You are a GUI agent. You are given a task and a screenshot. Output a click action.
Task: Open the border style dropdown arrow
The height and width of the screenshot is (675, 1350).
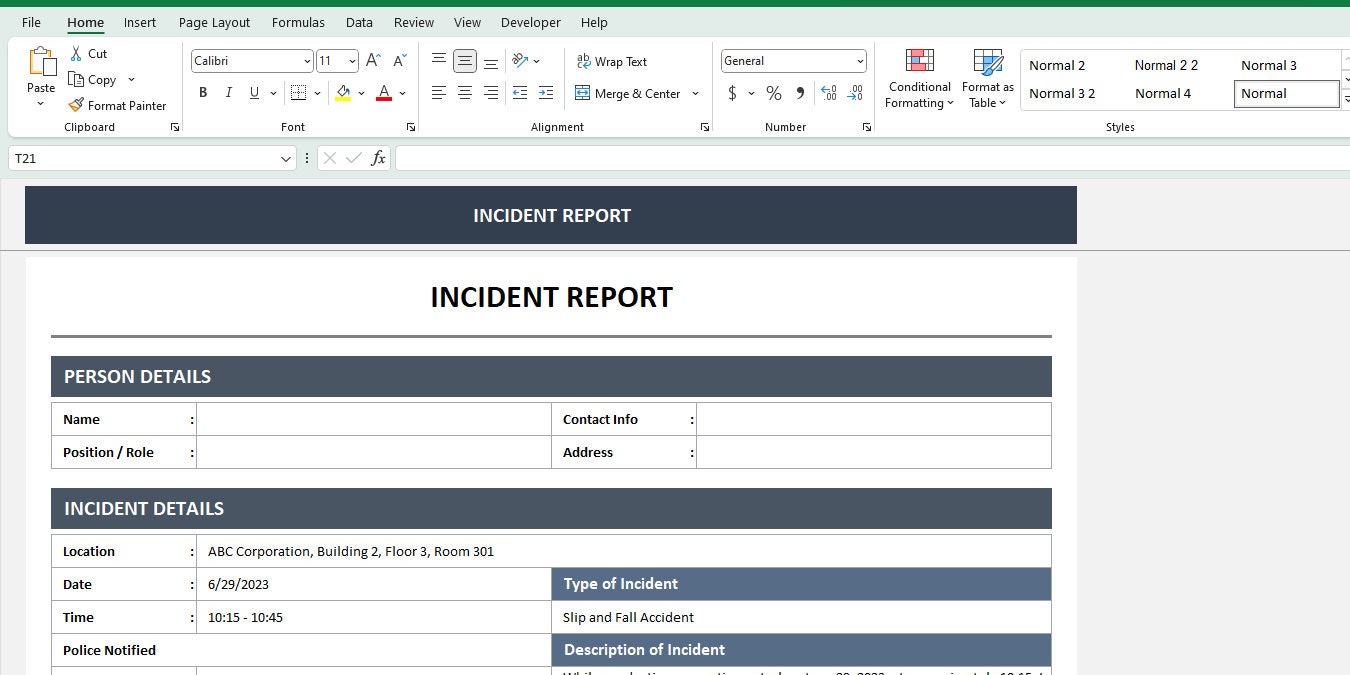tap(317, 92)
